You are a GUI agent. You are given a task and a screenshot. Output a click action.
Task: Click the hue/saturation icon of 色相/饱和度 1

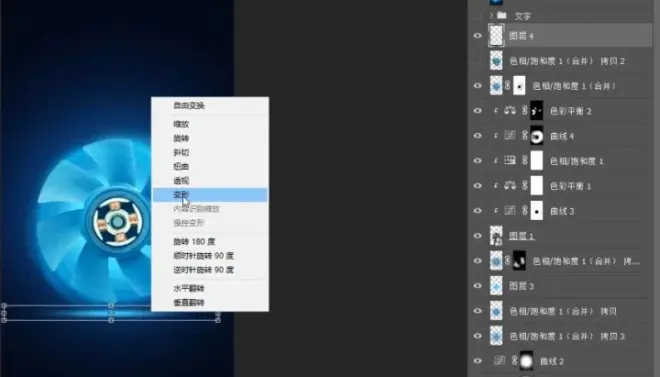(x=510, y=160)
